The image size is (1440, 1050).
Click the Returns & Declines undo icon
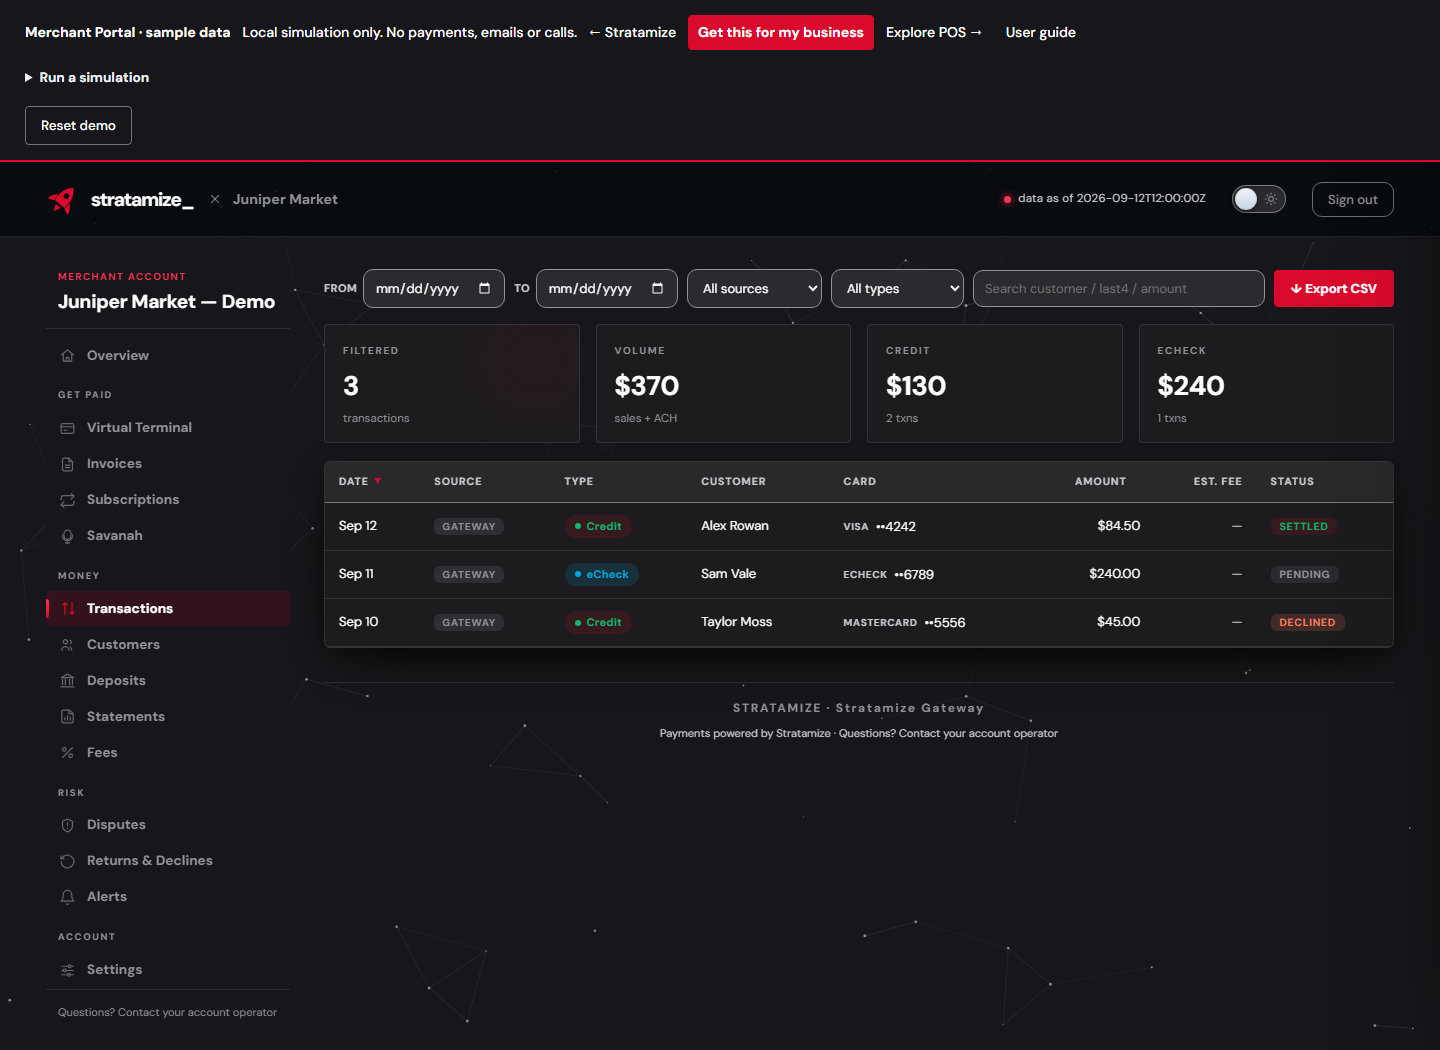68,861
